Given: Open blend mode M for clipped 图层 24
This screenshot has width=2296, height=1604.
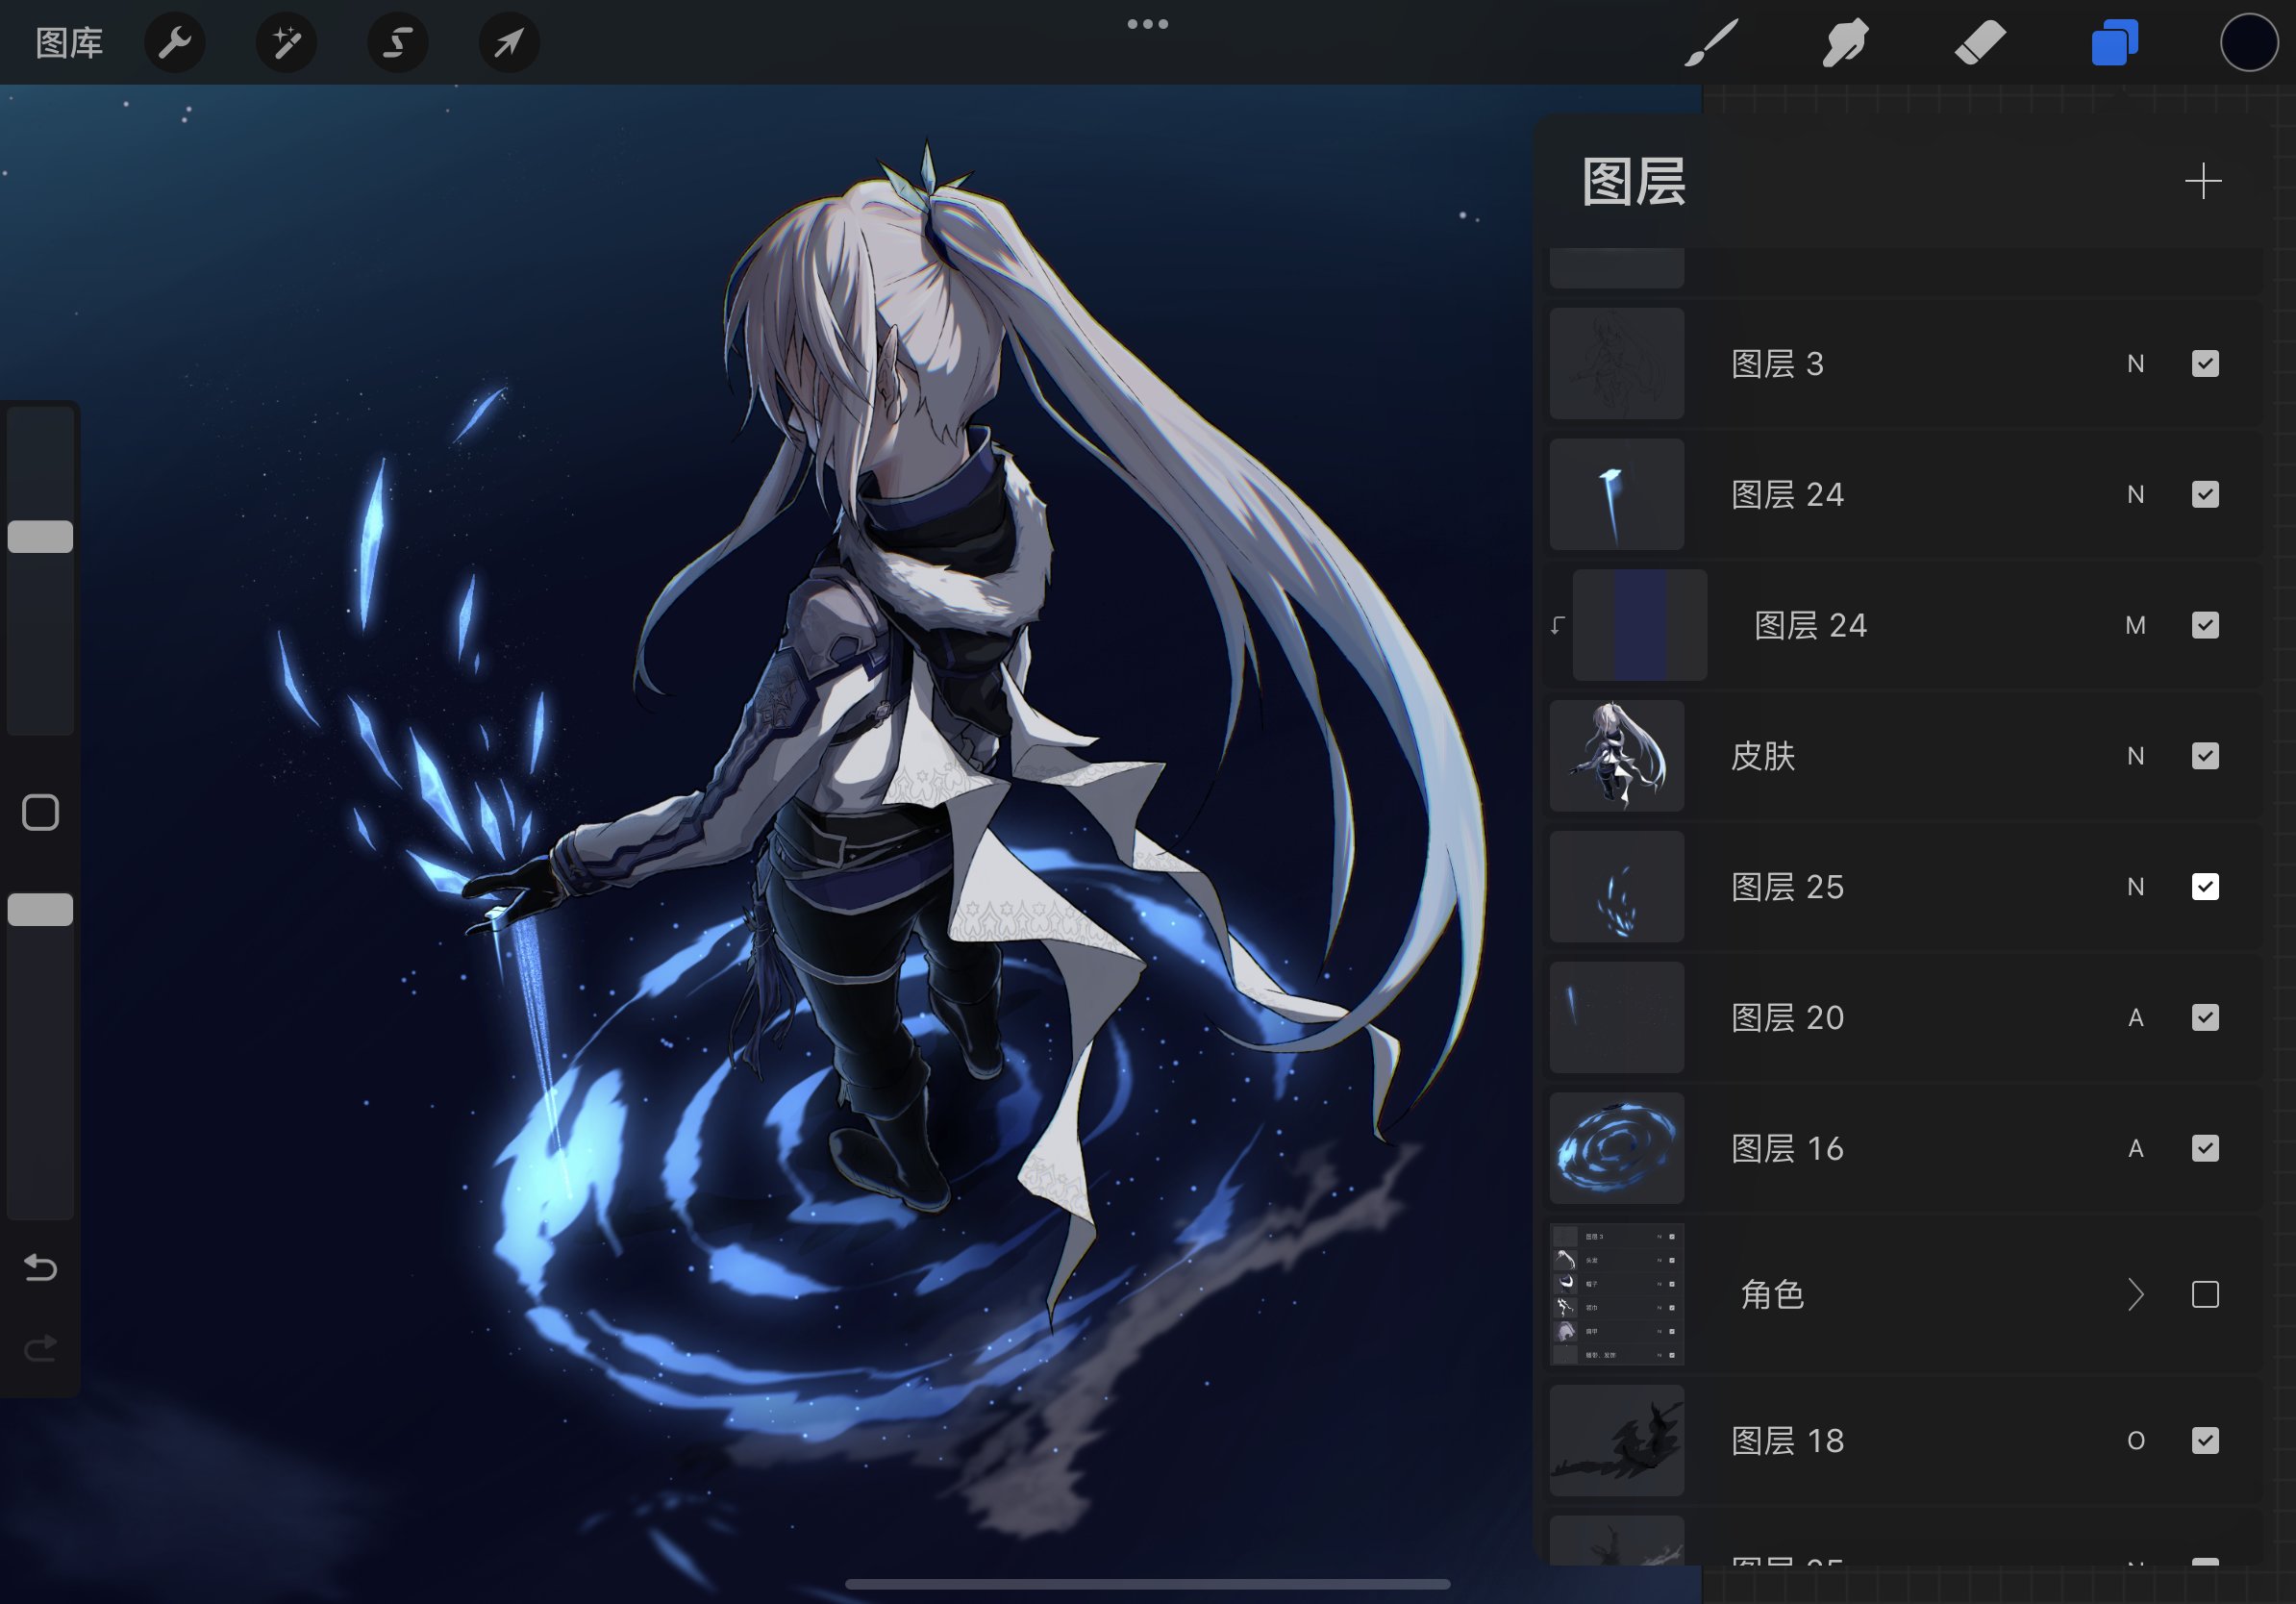Looking at the screenshot, I should pos(2136,625).
